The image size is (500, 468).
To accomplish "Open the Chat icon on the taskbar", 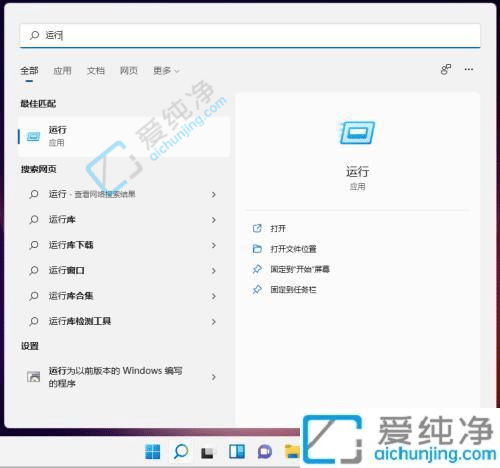I will (x=265, y=452).
